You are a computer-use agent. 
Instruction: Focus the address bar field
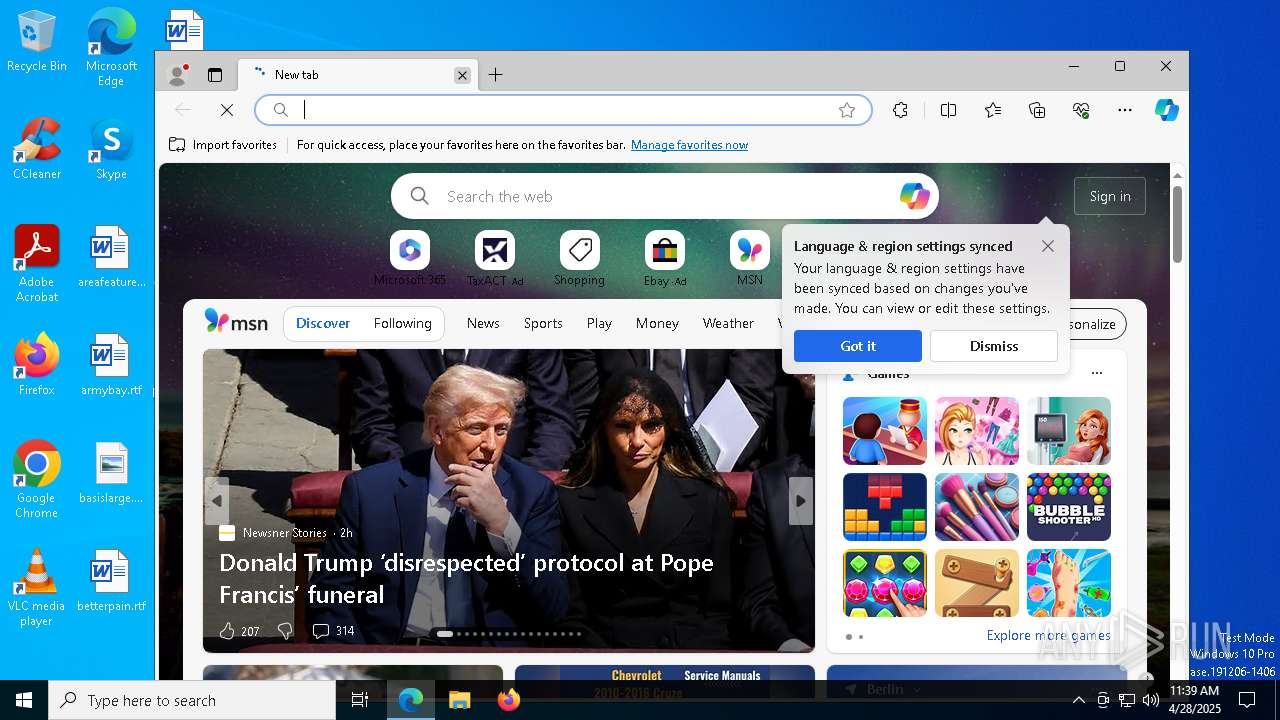tap(565, 110)
